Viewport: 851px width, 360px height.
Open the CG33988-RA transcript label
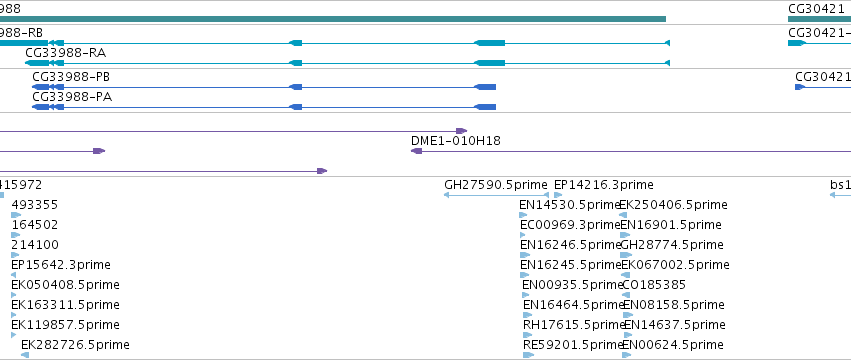point(66,53)
